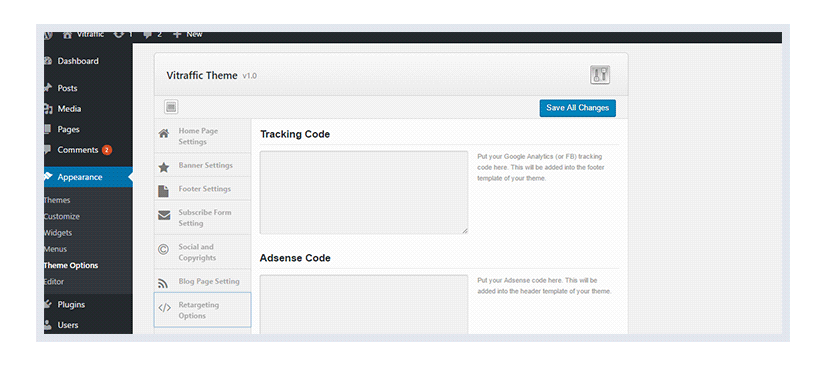Open comments bubble icon in admin bar

click(x=148, y=35)
